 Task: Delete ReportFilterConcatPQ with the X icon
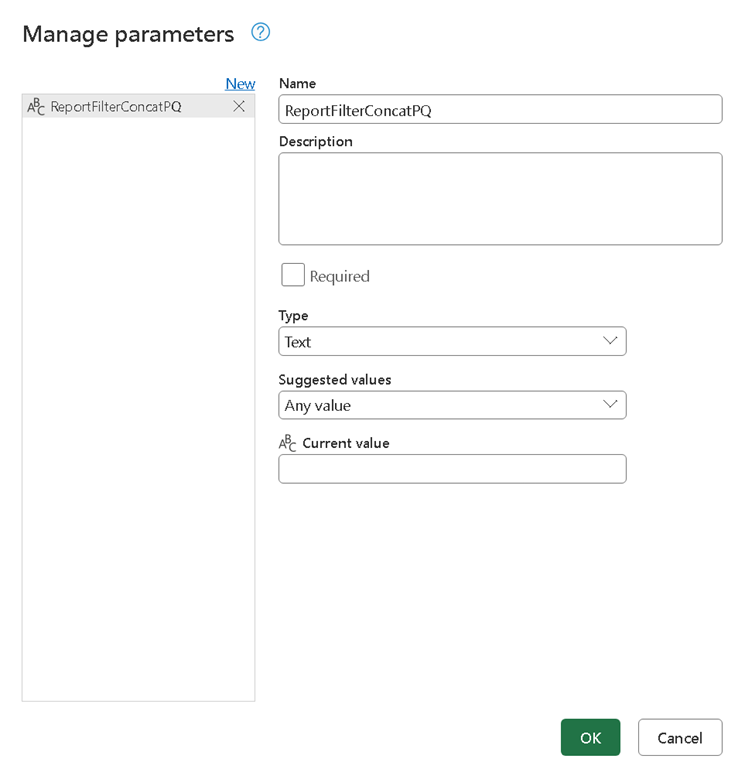[239, 106]
